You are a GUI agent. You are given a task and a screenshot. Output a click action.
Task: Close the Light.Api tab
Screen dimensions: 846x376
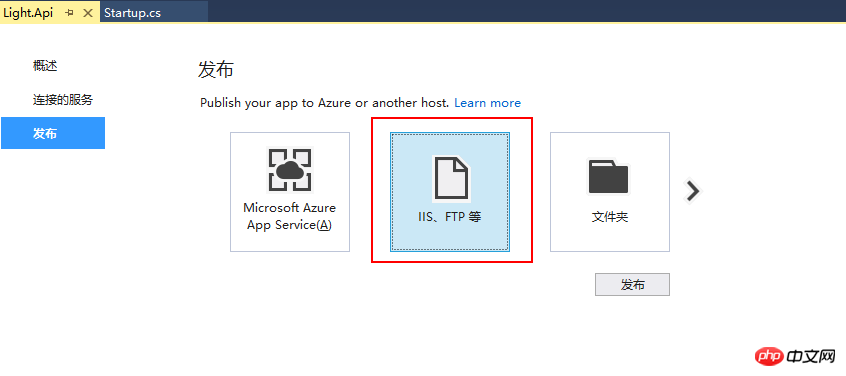(88, 13)
